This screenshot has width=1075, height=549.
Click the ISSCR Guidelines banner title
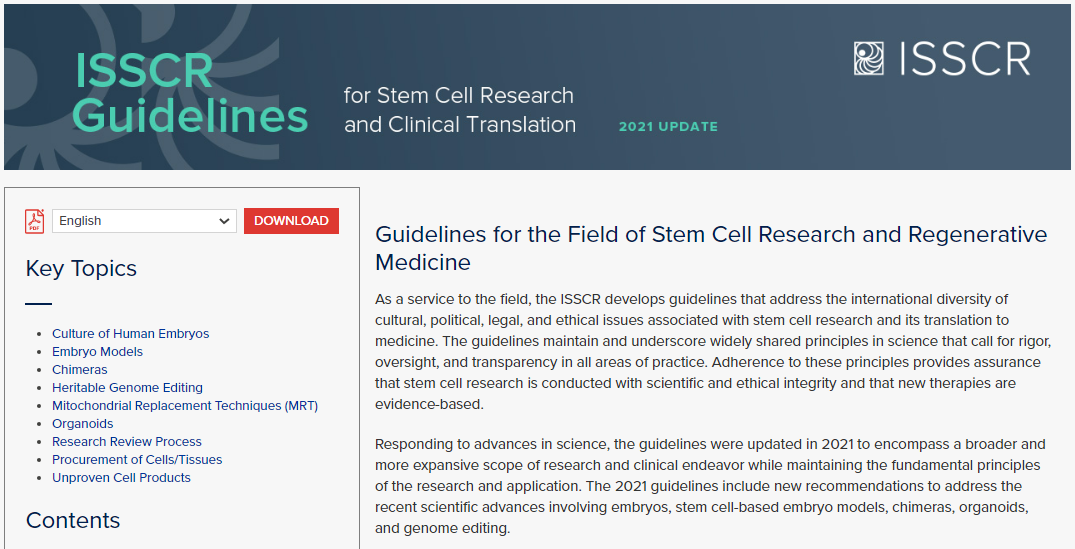point(190,93)
